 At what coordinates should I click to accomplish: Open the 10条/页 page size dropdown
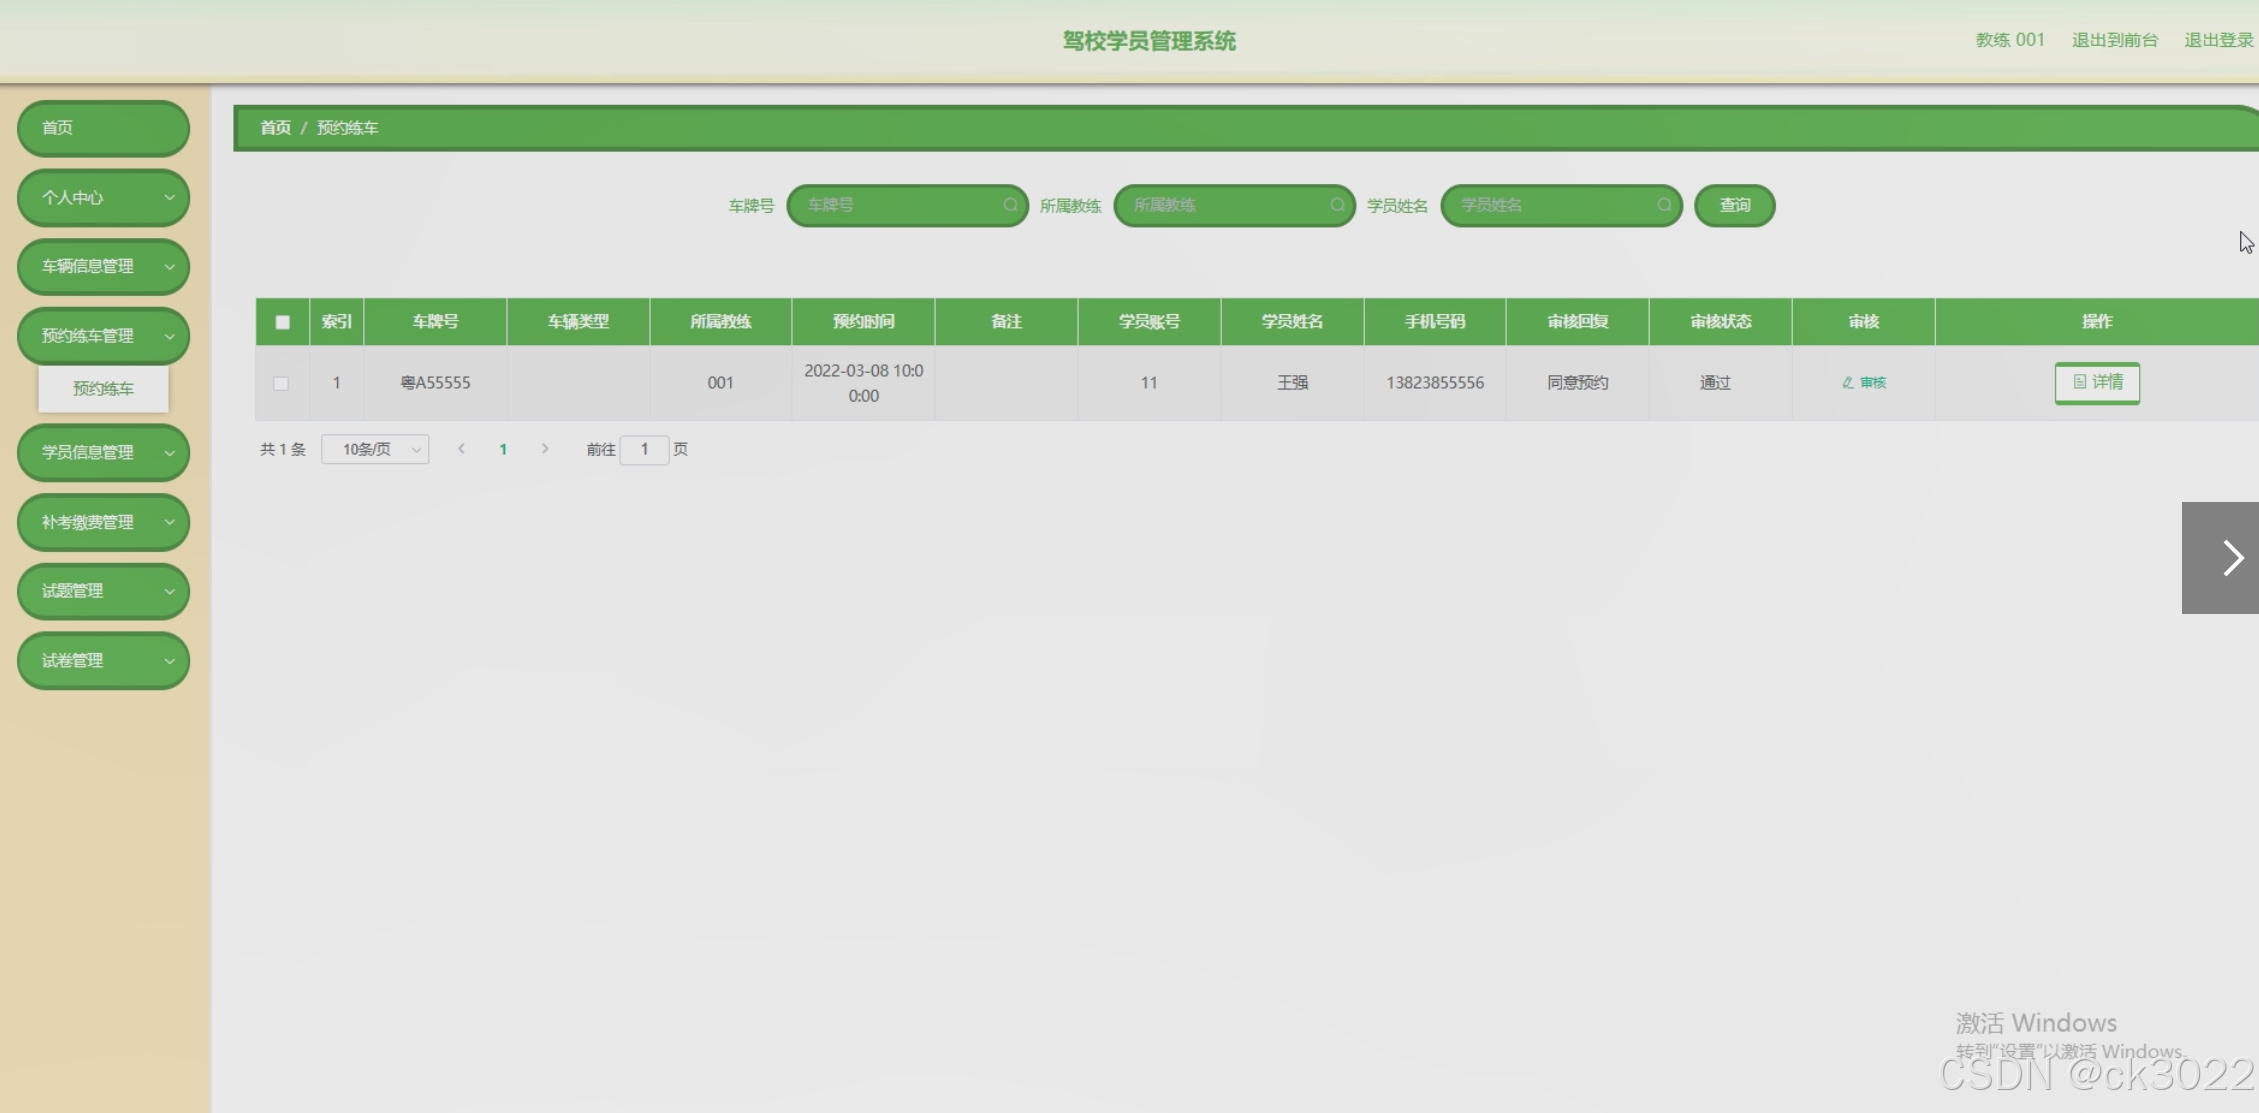pos(375,449)
